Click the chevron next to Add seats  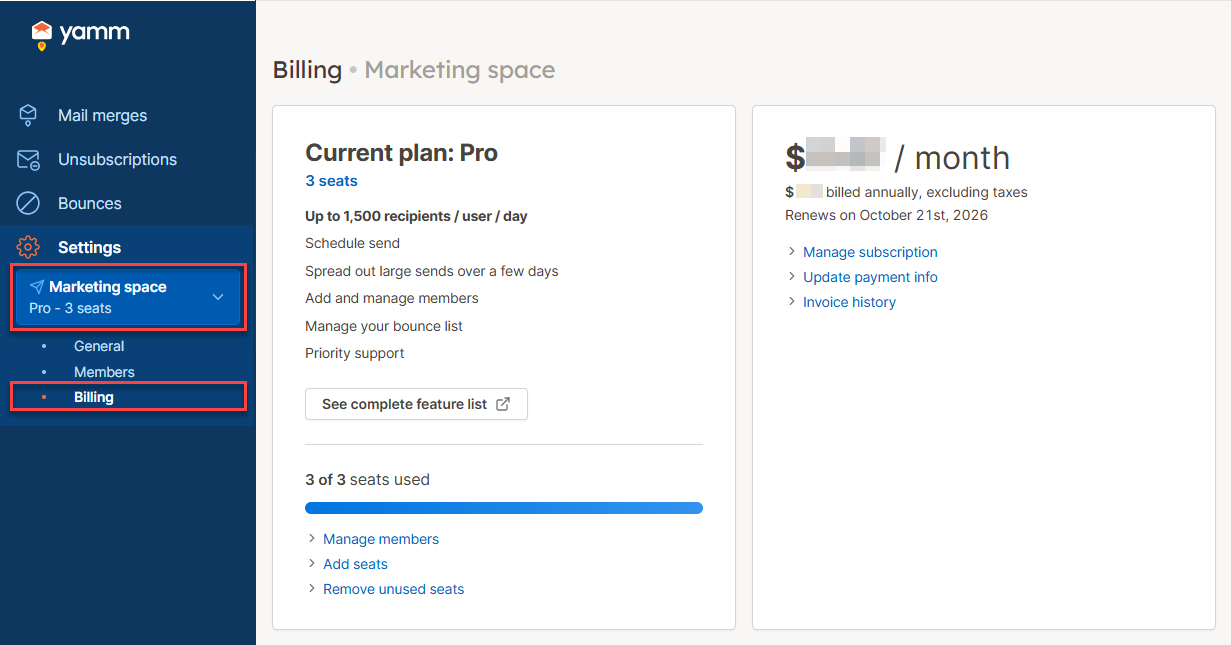click(311, 564)
